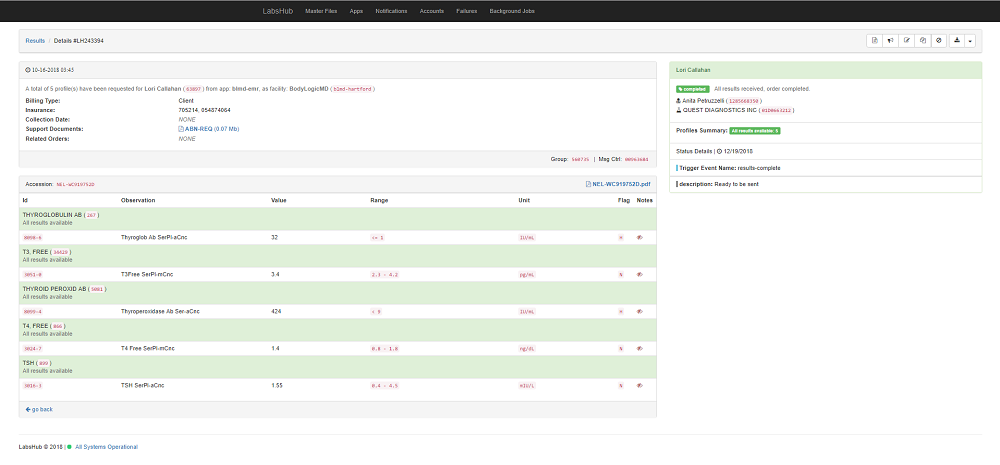Toggle notes eye for T3Free SerPl-mCnc row
Viewport: 1000px width, 465px height.
(x=641, y=274)
